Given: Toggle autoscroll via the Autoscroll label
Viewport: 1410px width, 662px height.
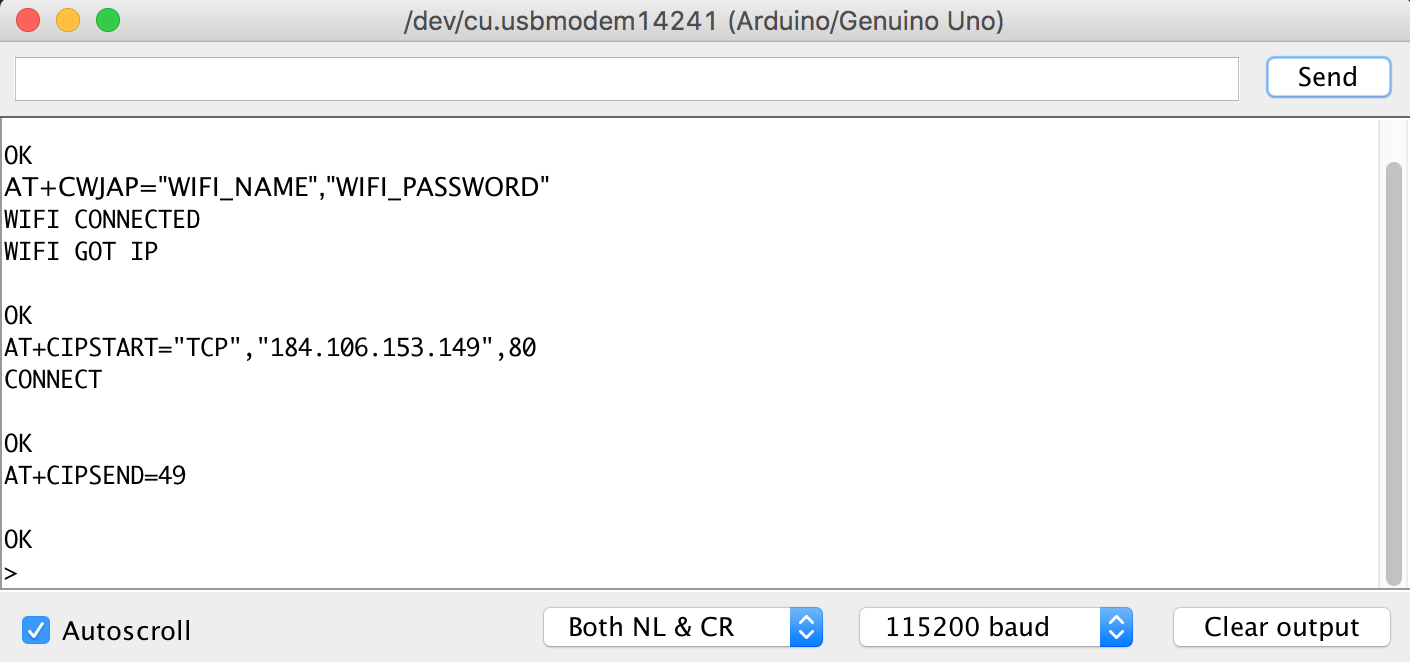Looking at the screenshot, I should click(126, 631).
